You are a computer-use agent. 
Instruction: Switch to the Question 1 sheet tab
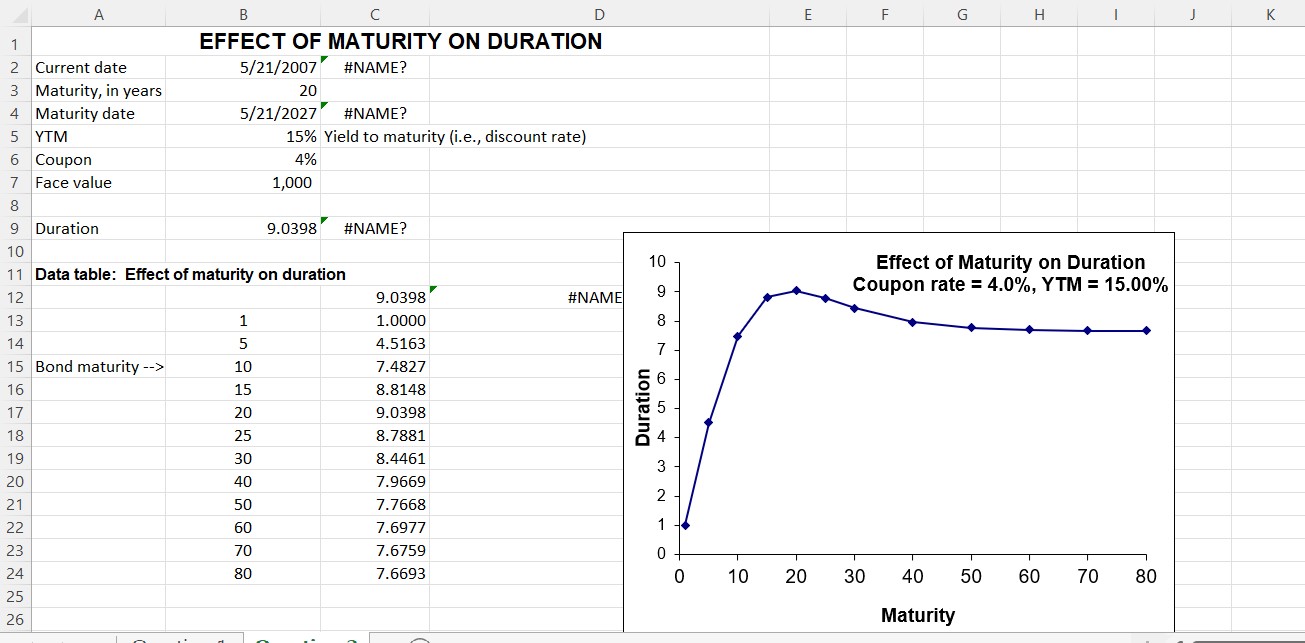178,639
